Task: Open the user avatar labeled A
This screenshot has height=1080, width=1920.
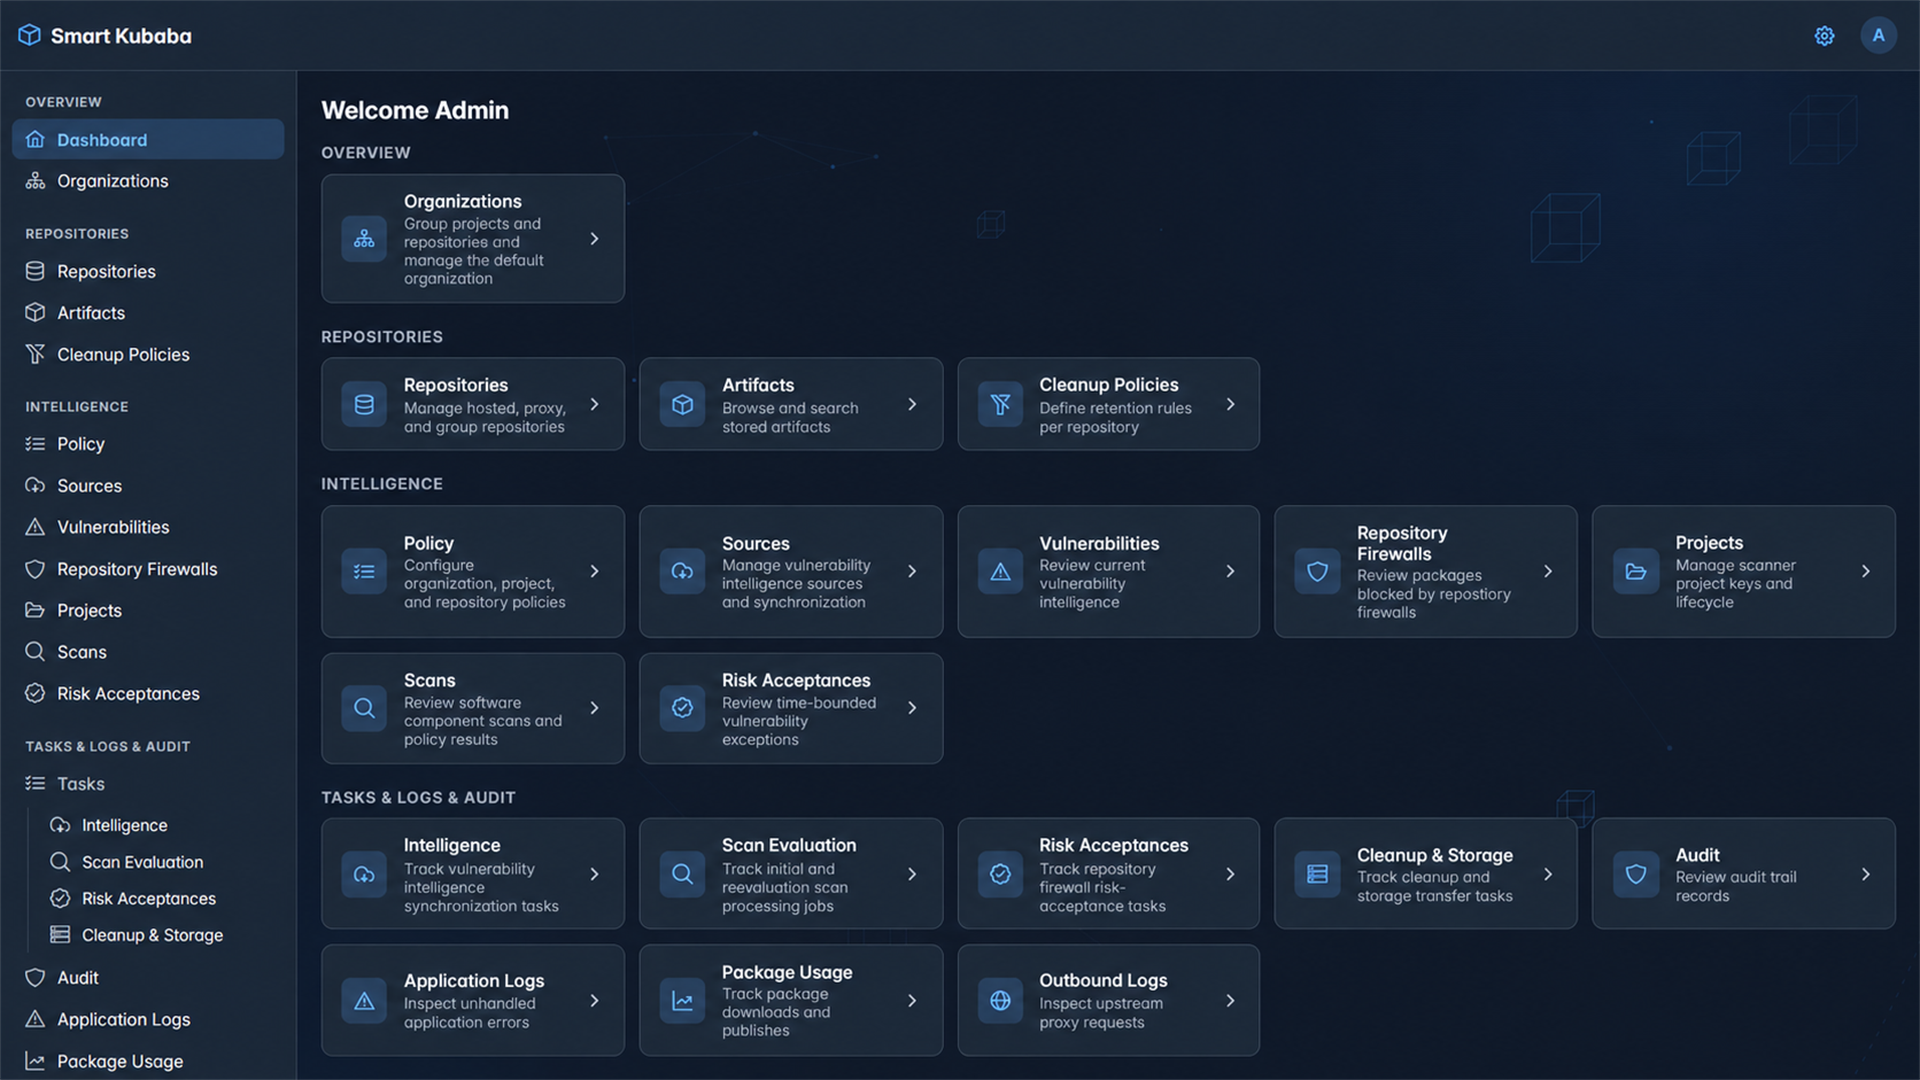Action: coord(1878,36)
